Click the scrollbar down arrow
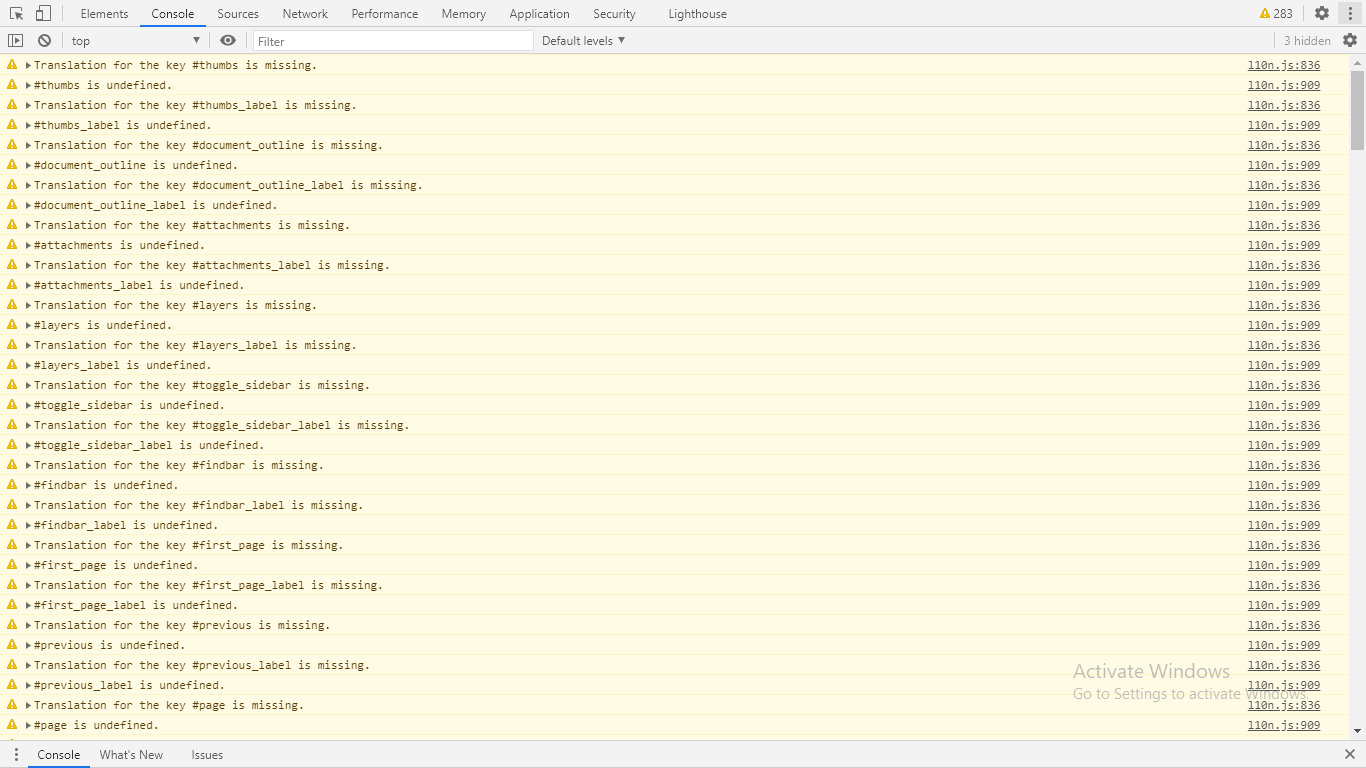 pos(1357,732)
